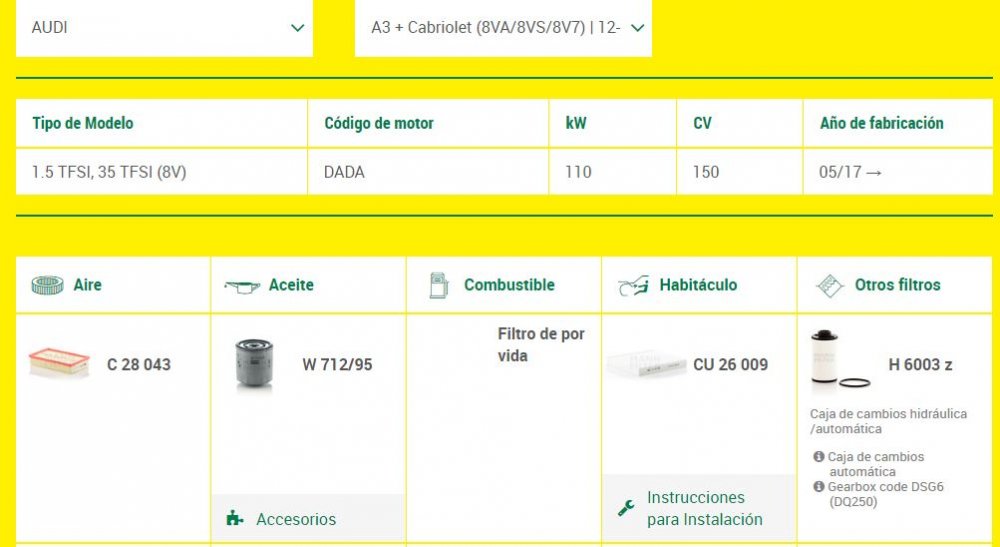The height and width of the screenshot is (547, 1000).
Task: Click the Gearbox code DSG6 (DQ250) note
Action: (885, 494)
